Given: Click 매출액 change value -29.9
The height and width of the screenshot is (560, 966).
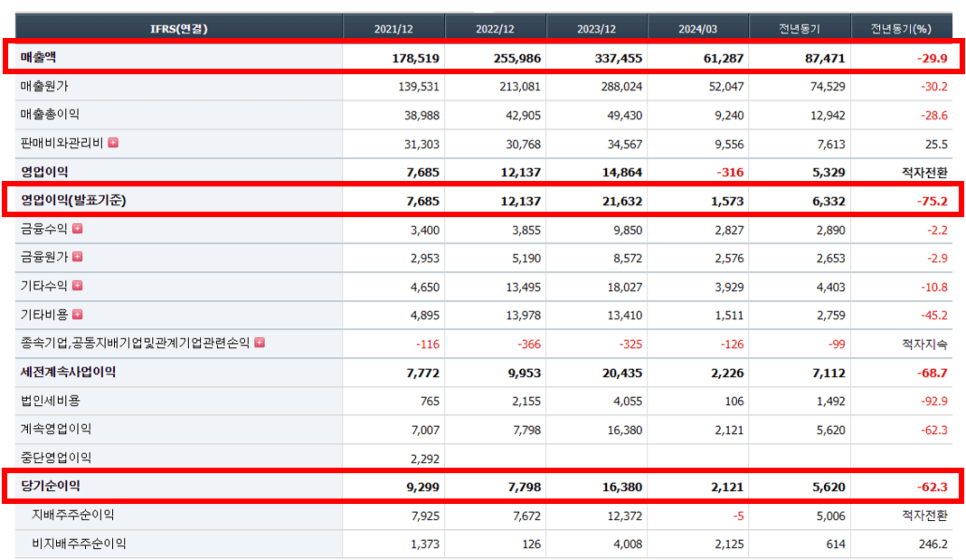Looking at the screenshot, I should click(x=932, y=59).
